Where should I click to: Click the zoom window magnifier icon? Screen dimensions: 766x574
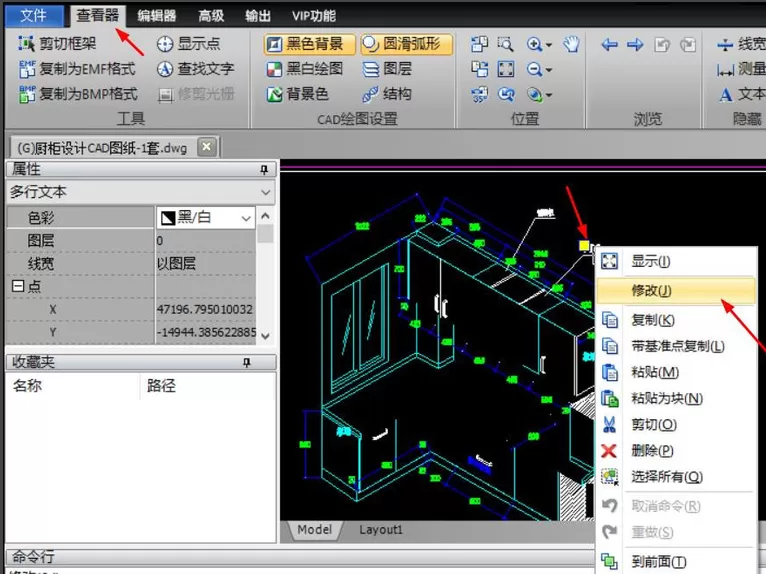tap(505, 44)
